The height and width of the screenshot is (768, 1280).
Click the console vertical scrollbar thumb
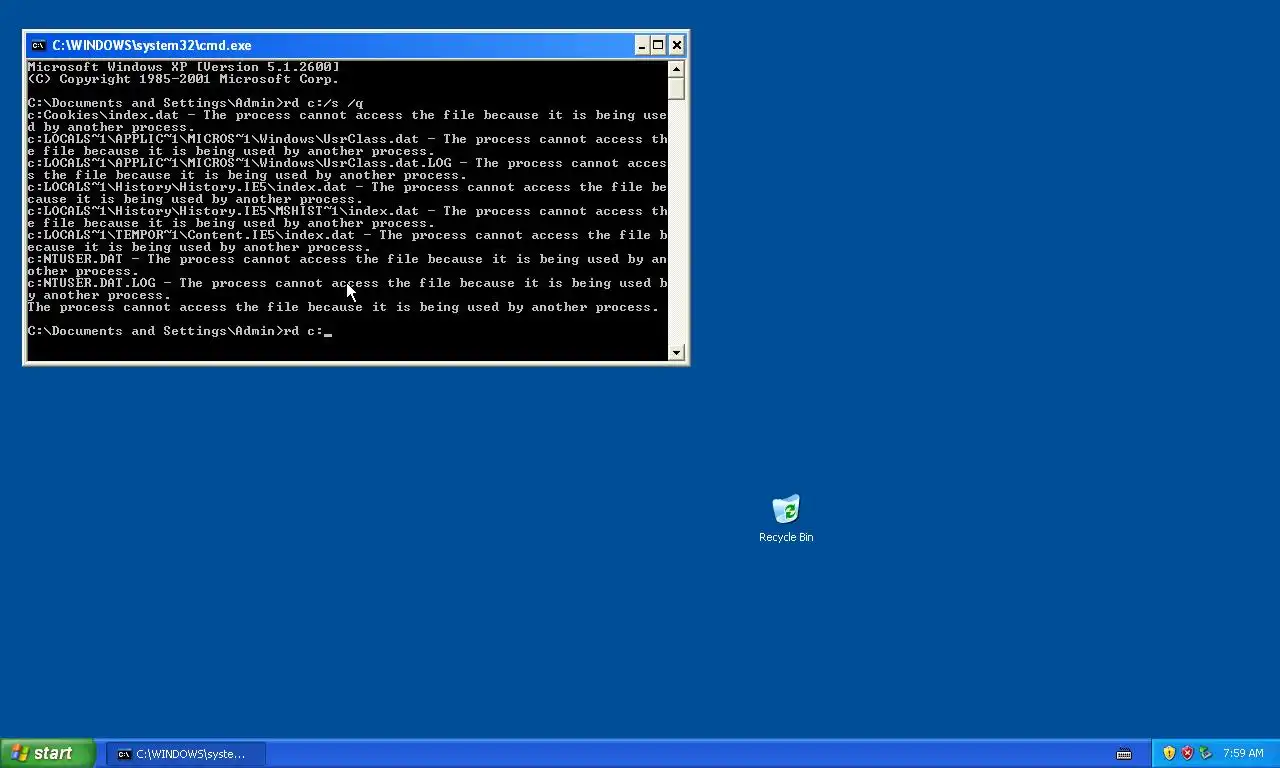point(676,88)
